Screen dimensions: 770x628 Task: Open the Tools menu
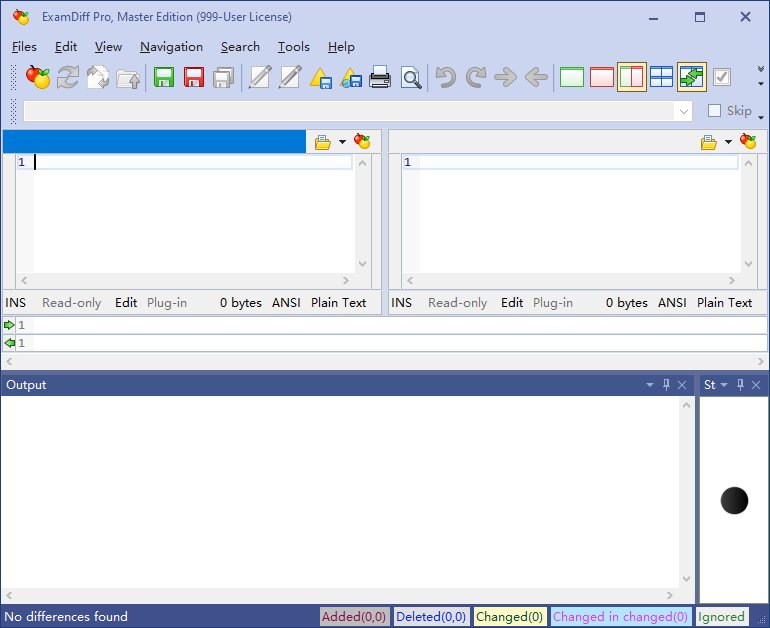pyautogui.click(x=294, y=47)
